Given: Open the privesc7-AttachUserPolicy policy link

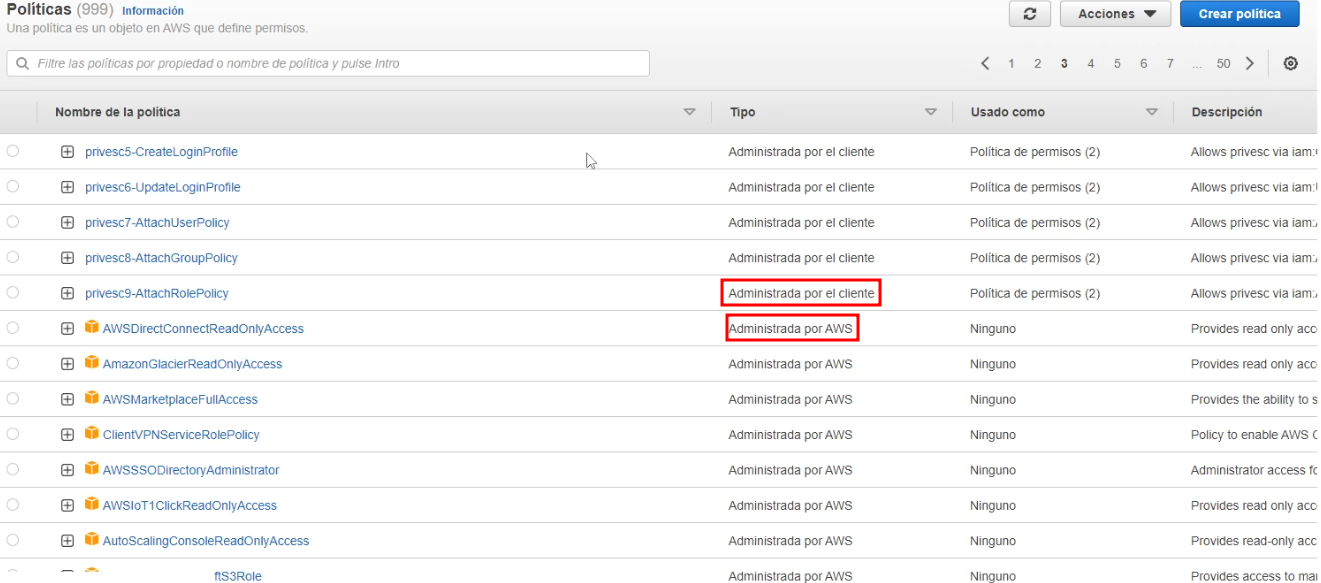Looking at the screenshot, I should pos(157,223).
